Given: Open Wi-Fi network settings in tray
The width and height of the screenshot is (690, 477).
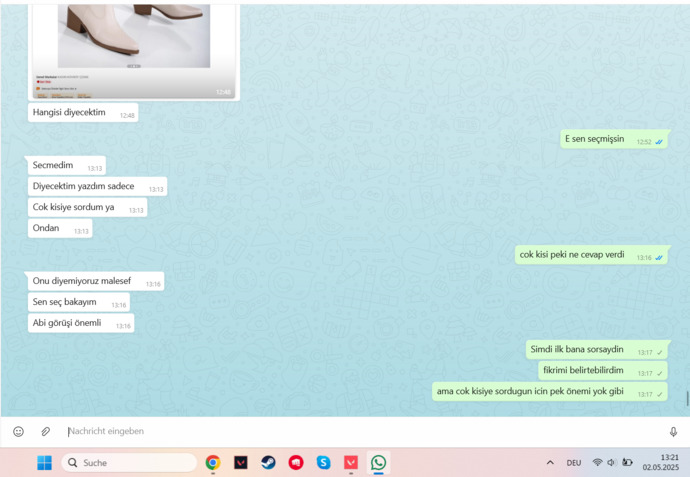Looking at the screenshot, I should [597, 462].
